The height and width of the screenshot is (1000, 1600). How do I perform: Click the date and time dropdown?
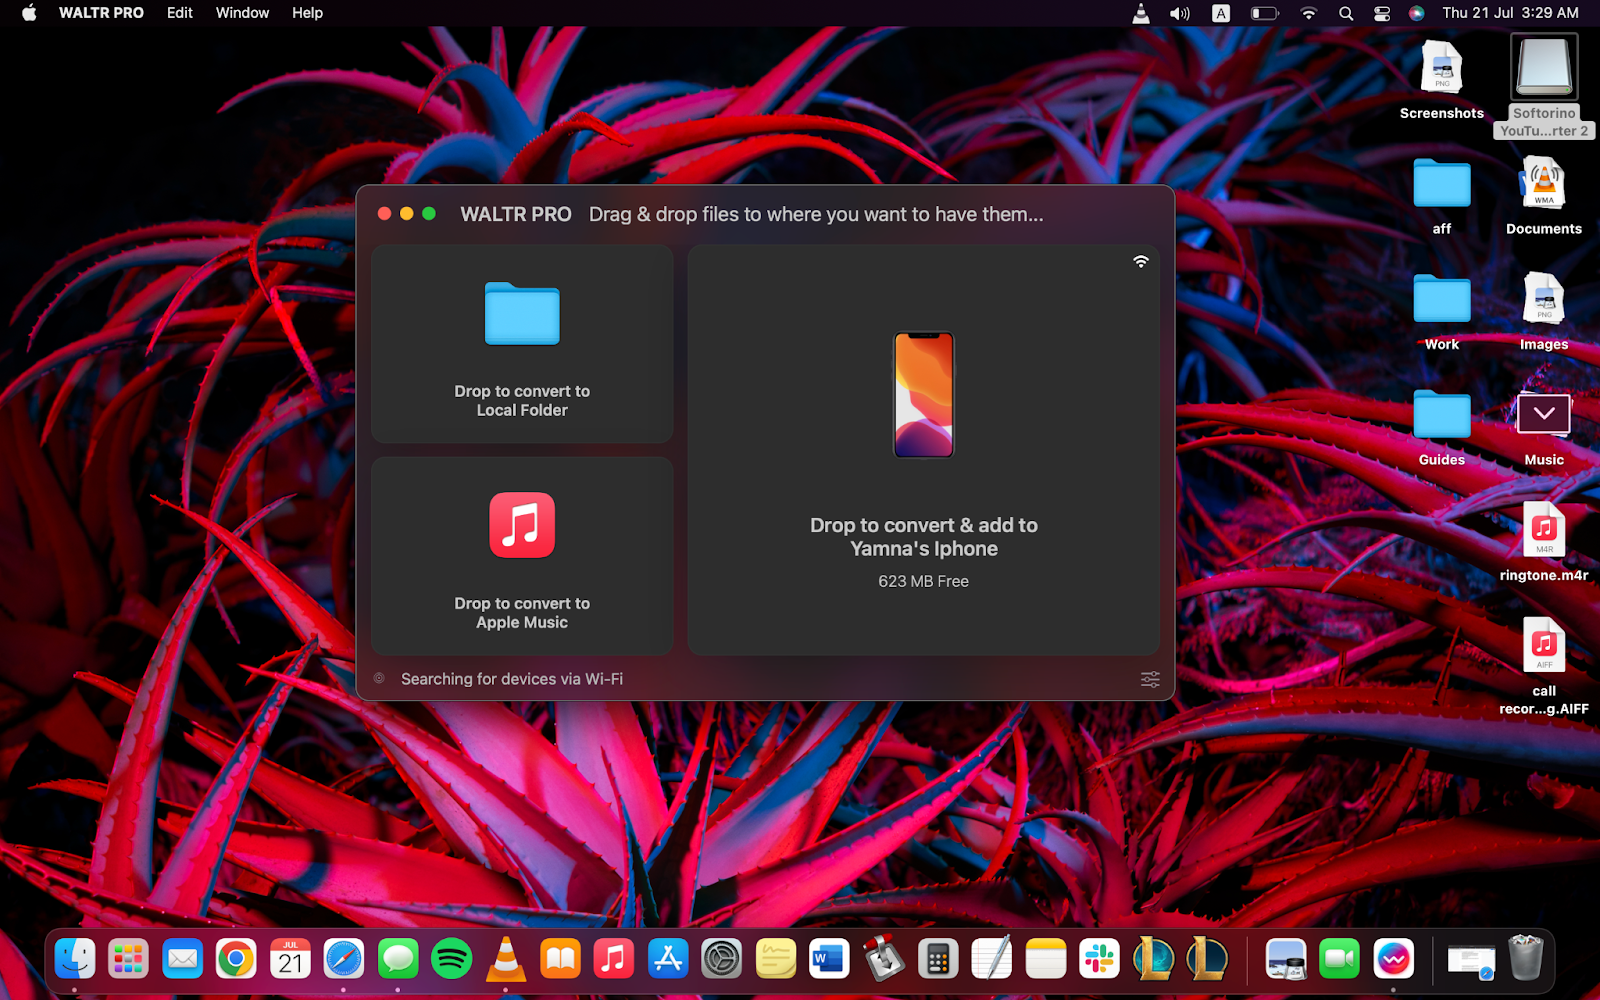pyautogui.click(x=1510, y=13)
